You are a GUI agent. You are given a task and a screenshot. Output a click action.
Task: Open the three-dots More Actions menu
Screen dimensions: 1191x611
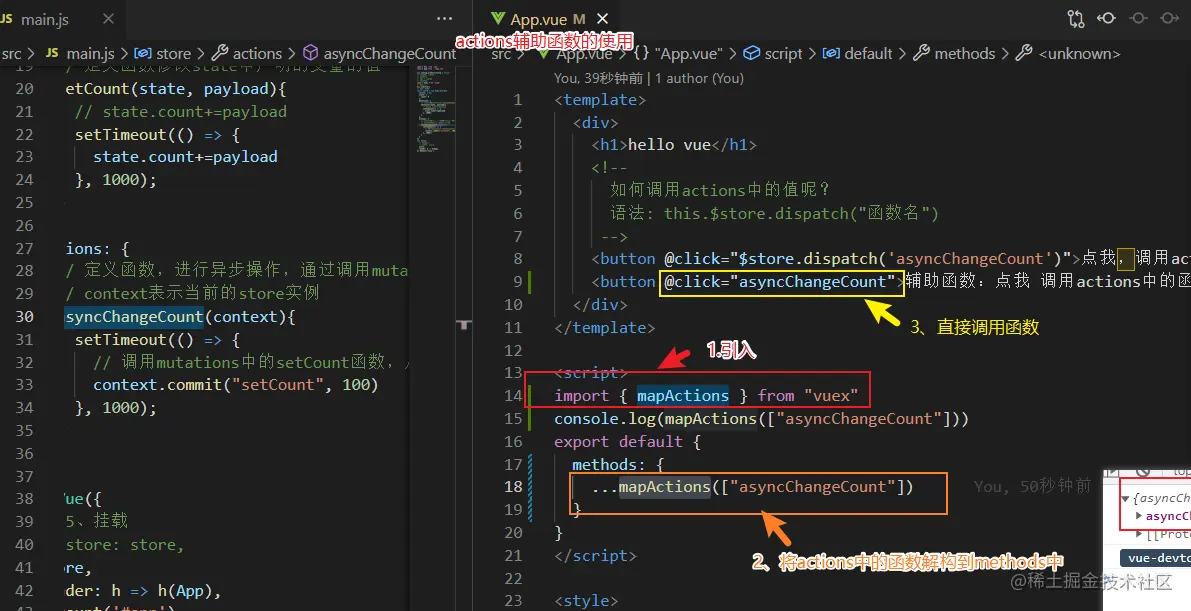point(444,19)
